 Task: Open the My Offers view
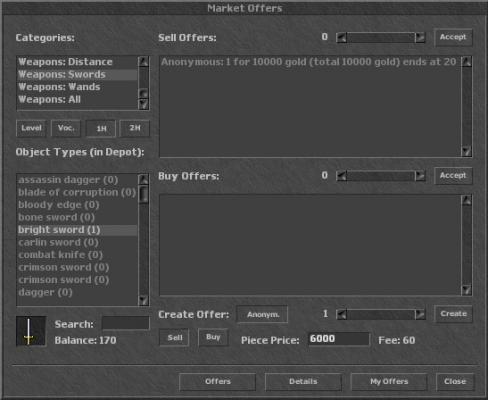(389, 381)
